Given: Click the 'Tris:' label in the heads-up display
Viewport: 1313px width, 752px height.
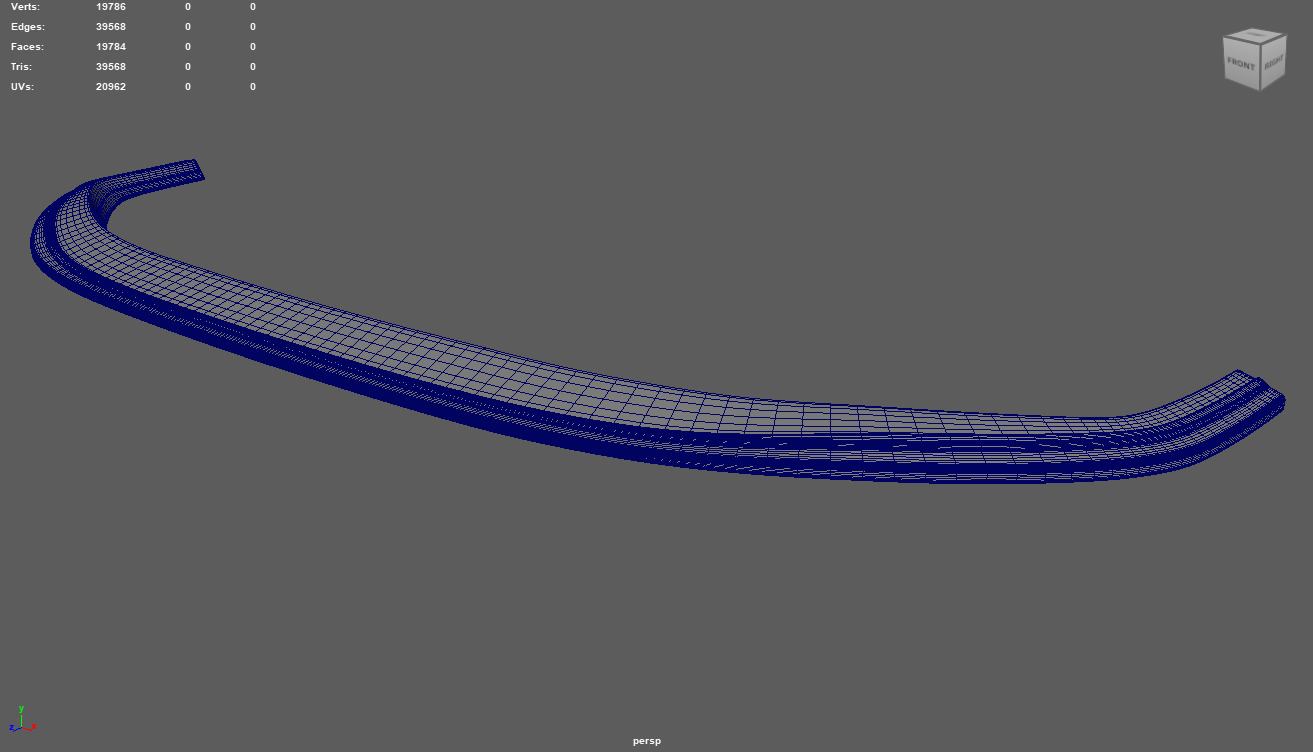Looking at the screenshot, I should [22, 67].
